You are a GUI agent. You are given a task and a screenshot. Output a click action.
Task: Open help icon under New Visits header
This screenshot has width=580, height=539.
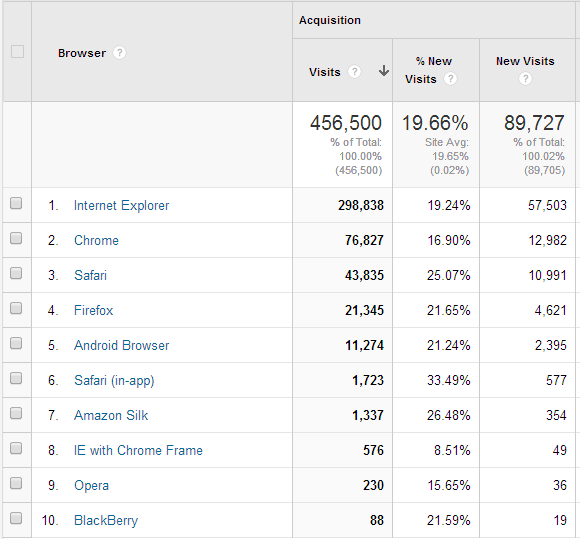pos(525,78)
